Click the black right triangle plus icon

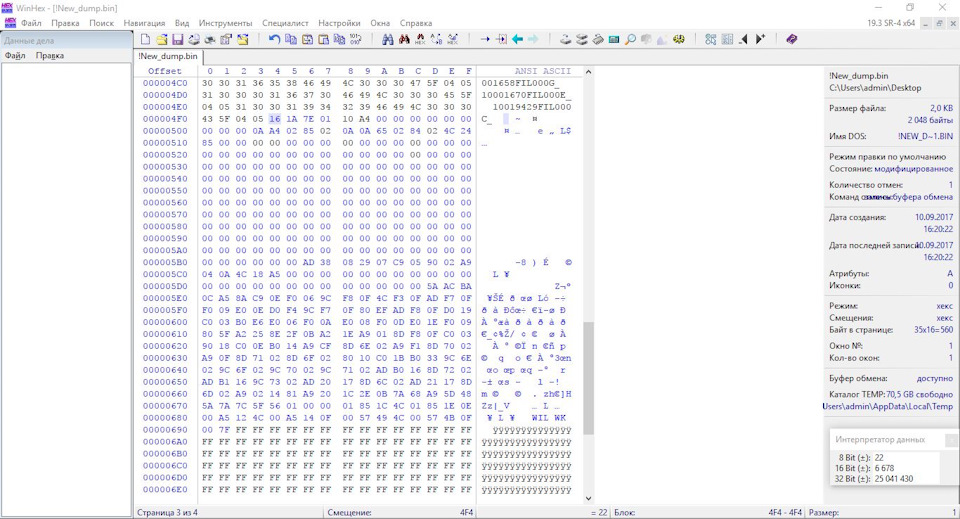tap(760, 39)
